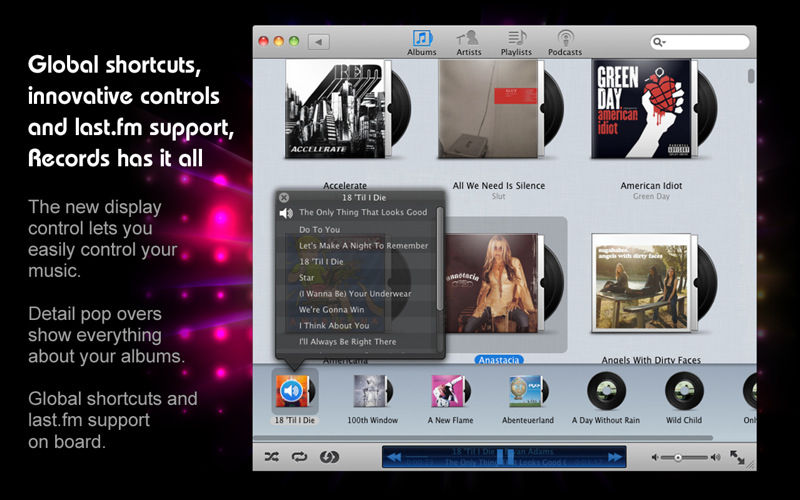800x500 pixels.
Task: Click the max volume speaker icon
Action: pyautogui.click(x=716, y=458)
